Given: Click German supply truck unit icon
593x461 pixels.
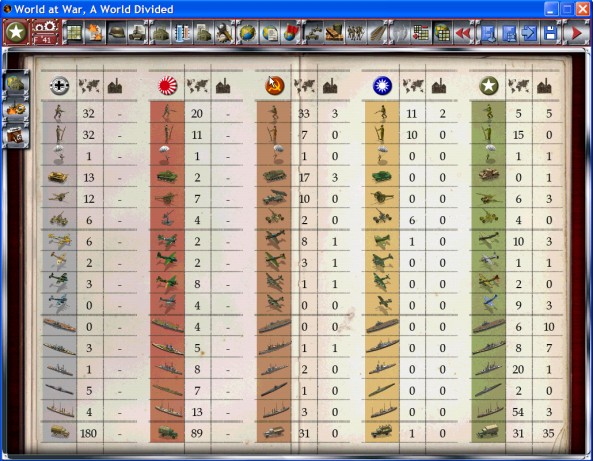Looking at the screenshot, I should tap(59, 432).
